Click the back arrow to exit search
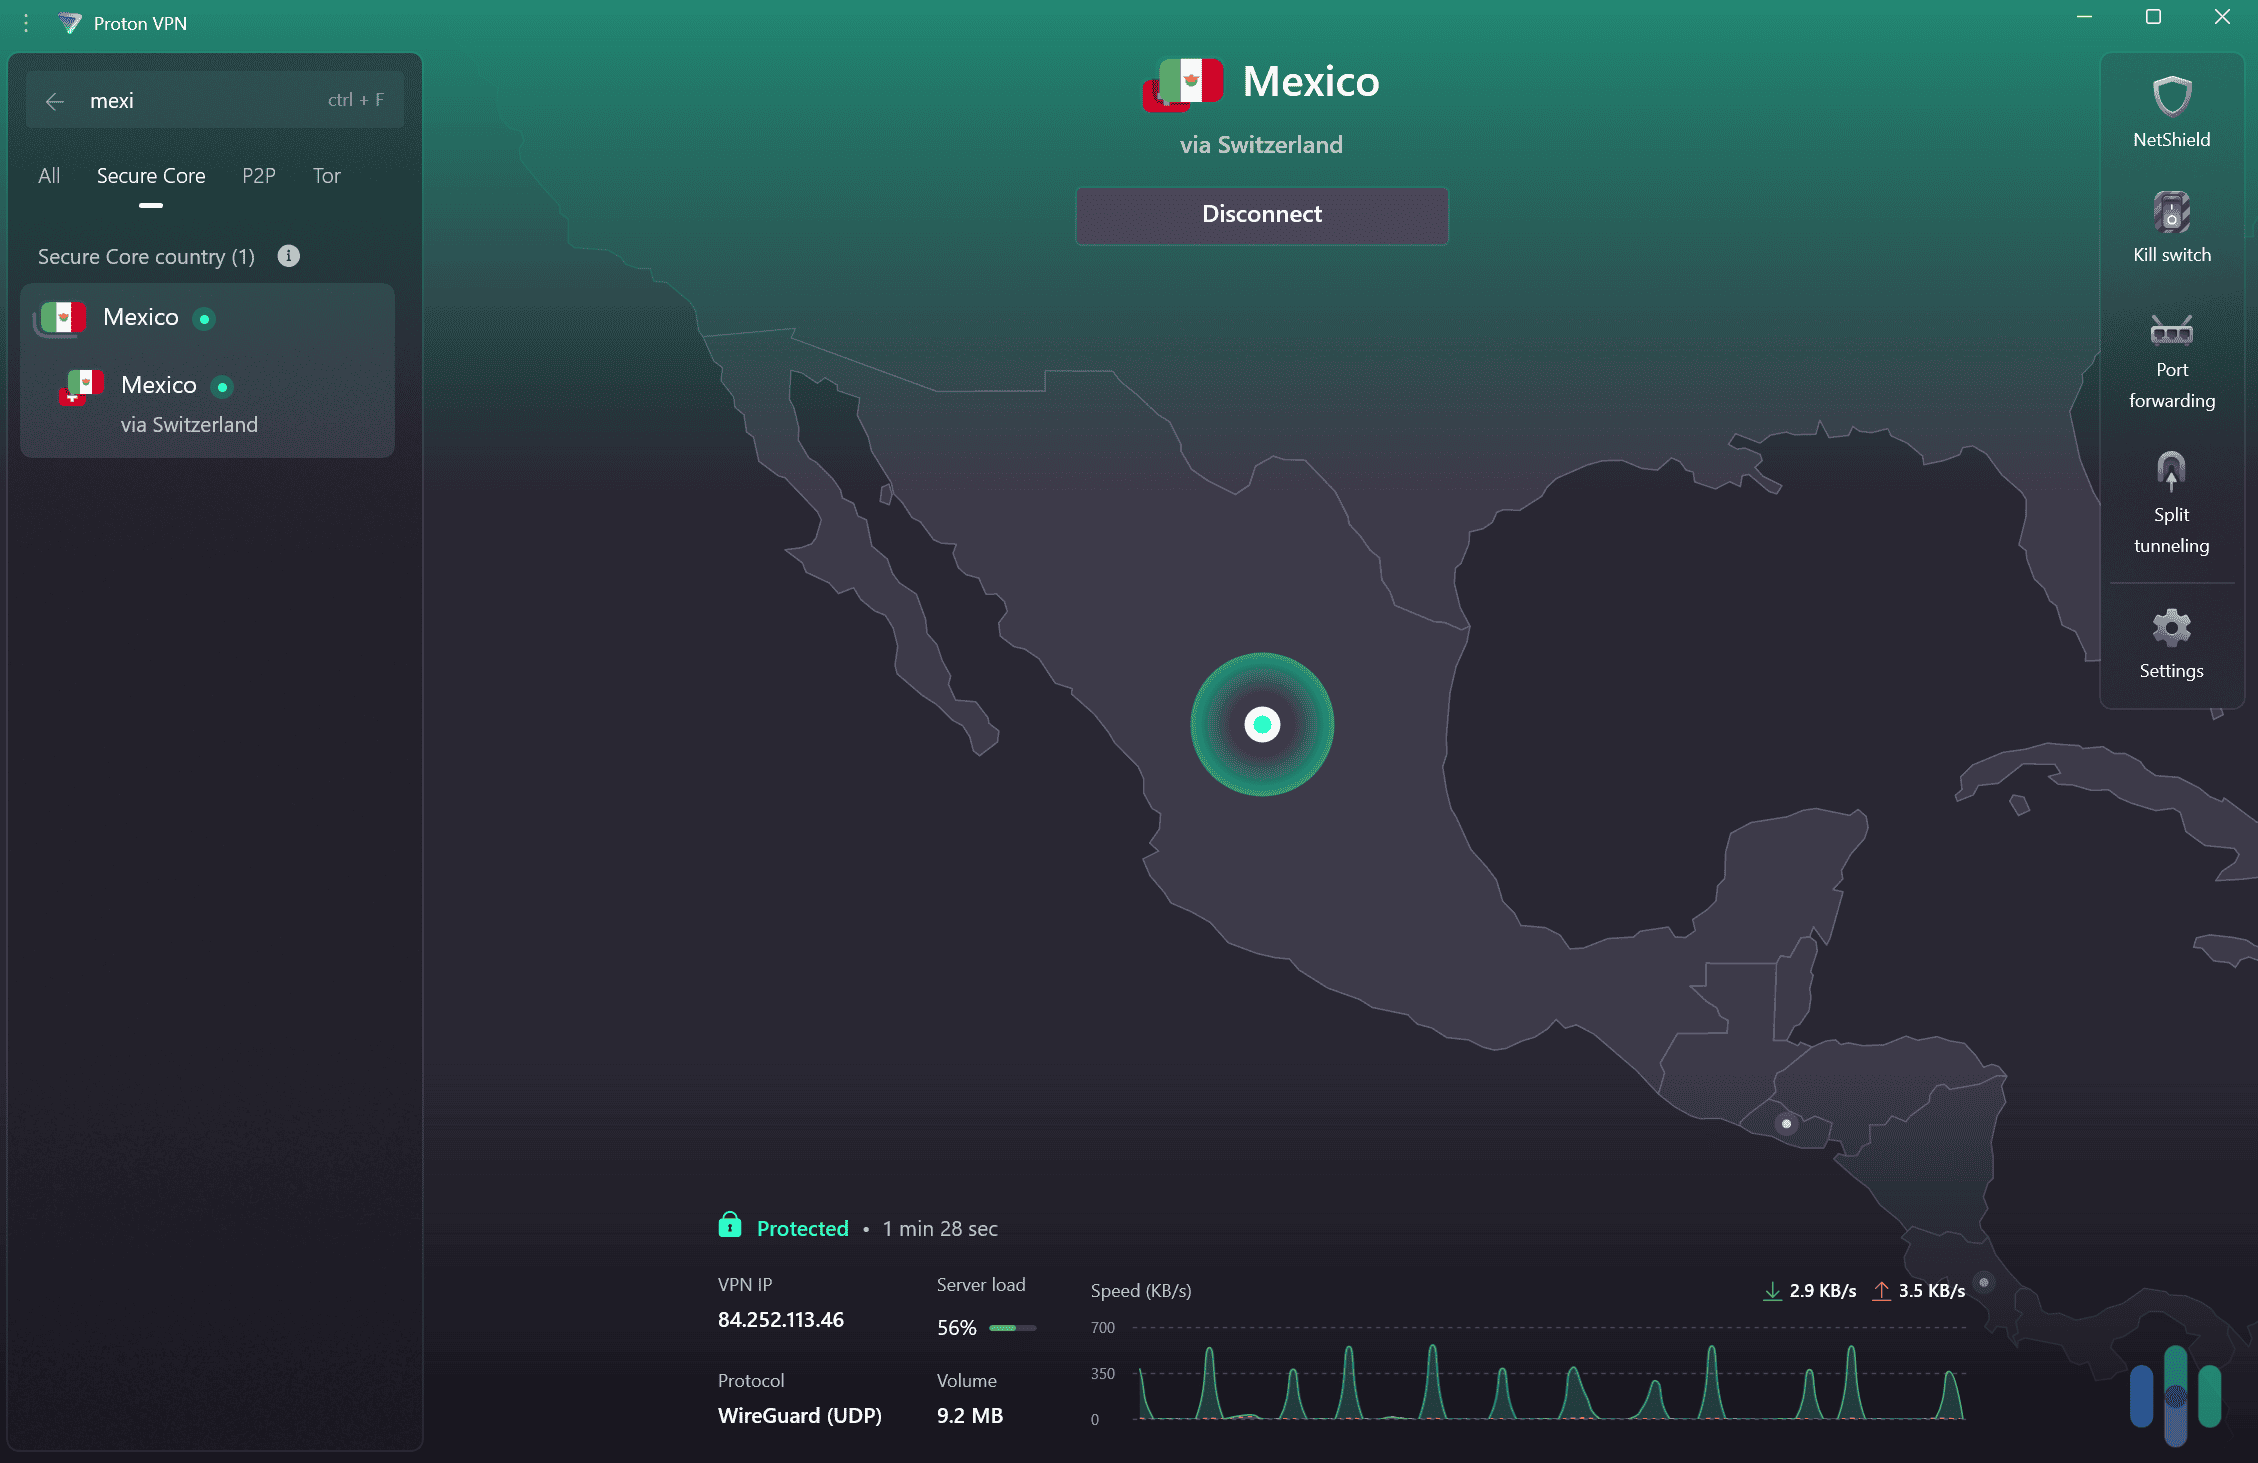The image size is (2258, 1463). click(55, 100)
